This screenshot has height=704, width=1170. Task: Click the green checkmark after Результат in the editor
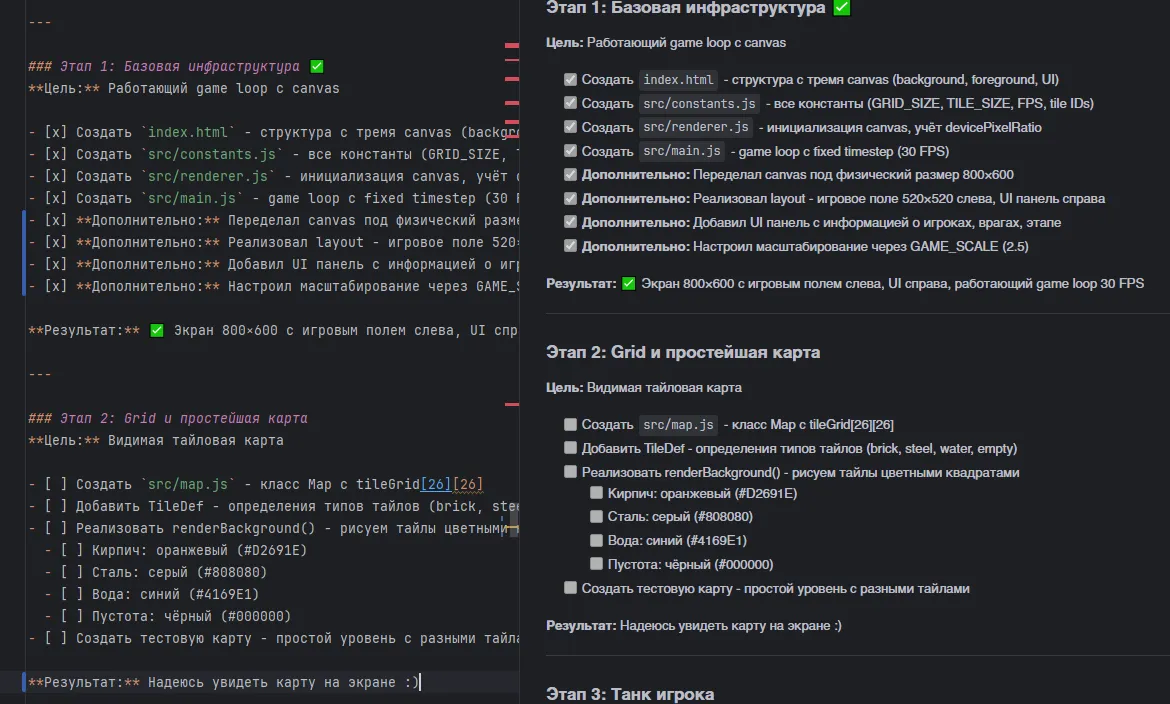[x=157, y=330]
